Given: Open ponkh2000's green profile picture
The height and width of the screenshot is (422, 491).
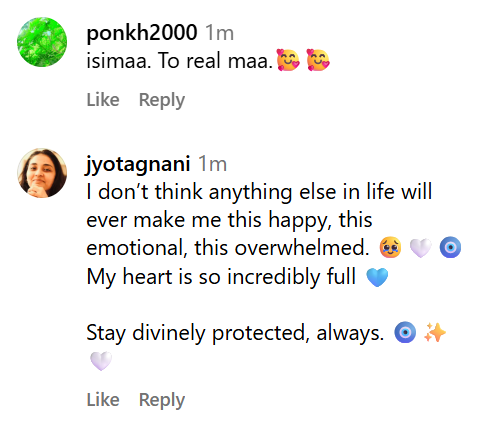Looking at the screenshot, I should [42, 42].
